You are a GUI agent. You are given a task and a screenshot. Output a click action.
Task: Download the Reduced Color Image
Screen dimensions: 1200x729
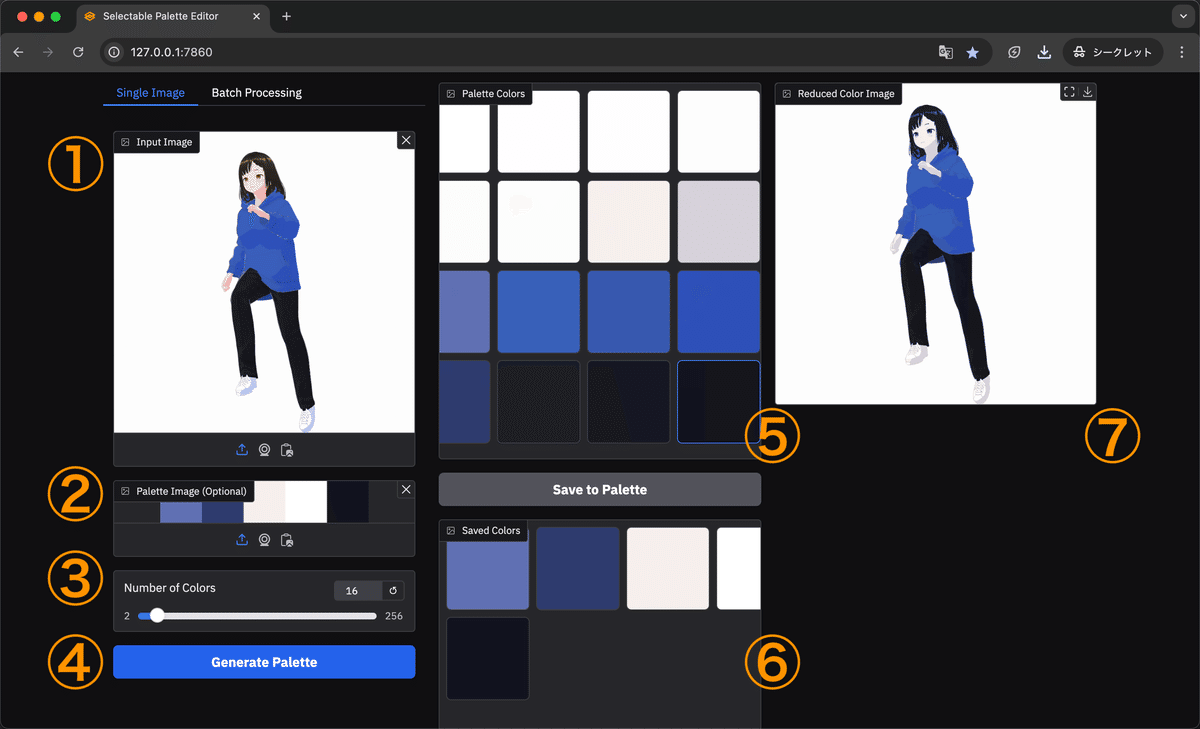pyautogui.click(x=1090, y=91)
